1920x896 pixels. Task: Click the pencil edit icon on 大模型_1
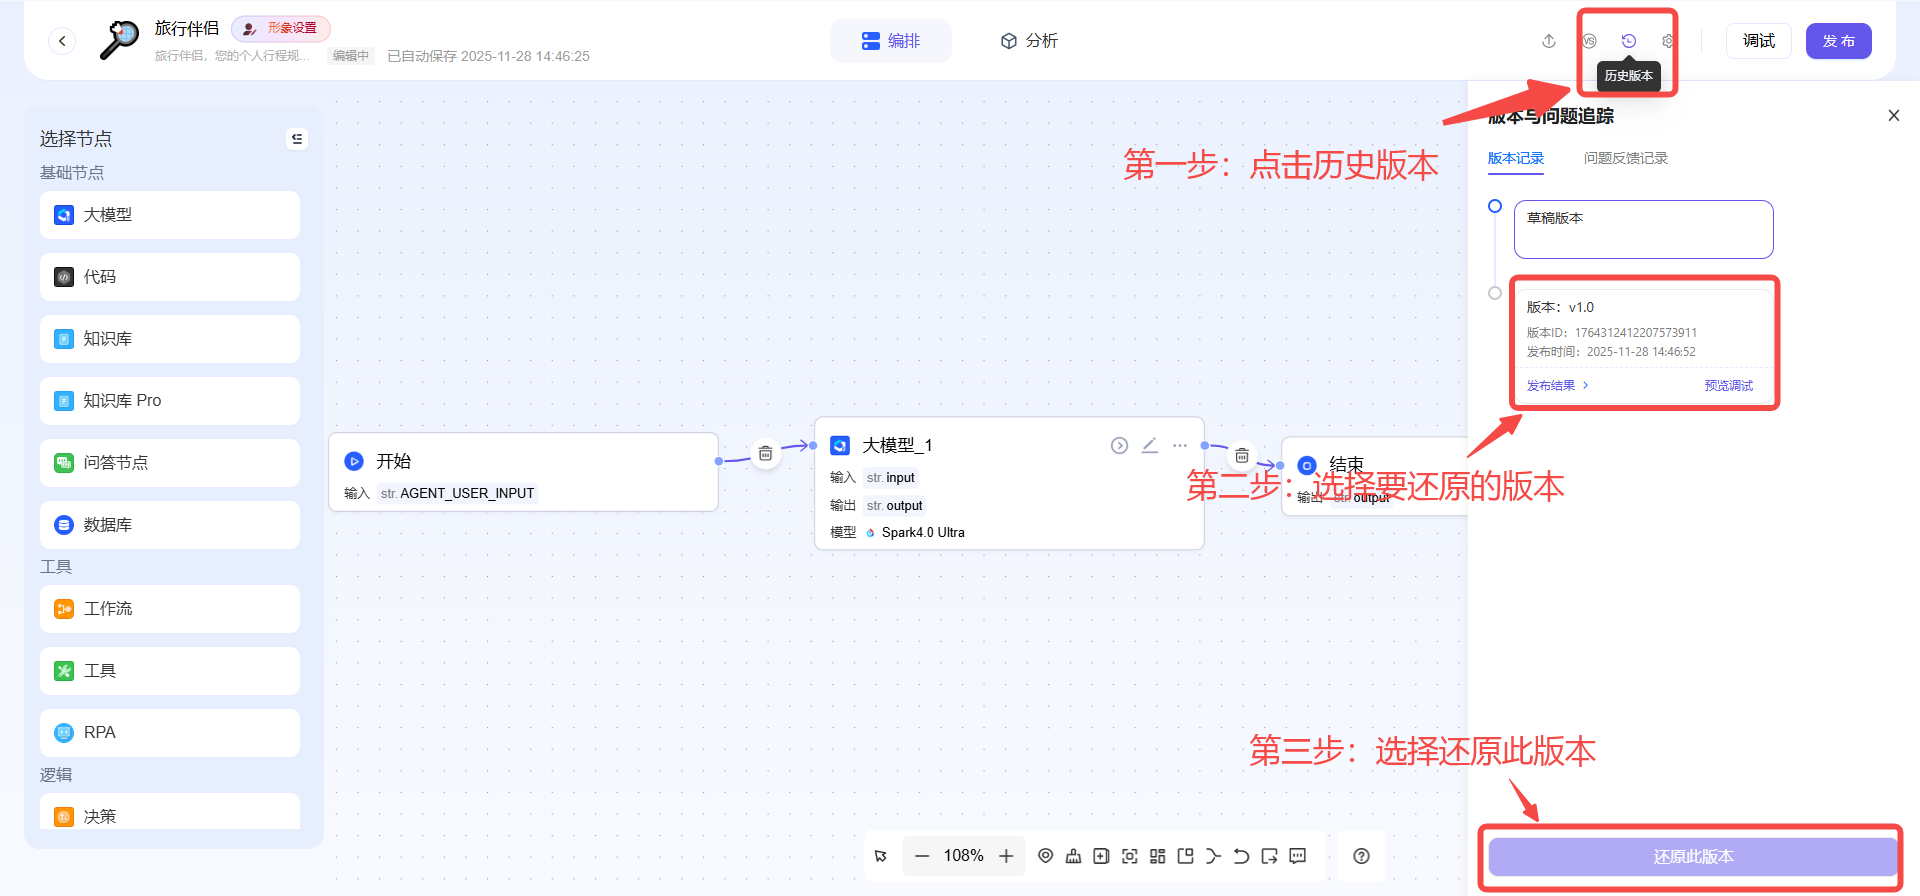(1150, 445)
